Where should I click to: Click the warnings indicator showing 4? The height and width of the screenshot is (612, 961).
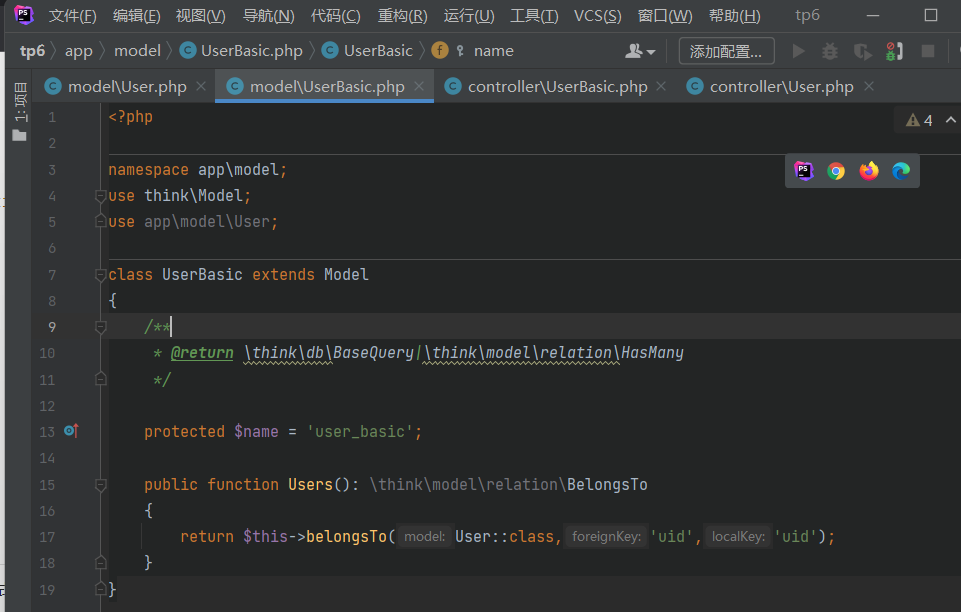tap(919, 120)
